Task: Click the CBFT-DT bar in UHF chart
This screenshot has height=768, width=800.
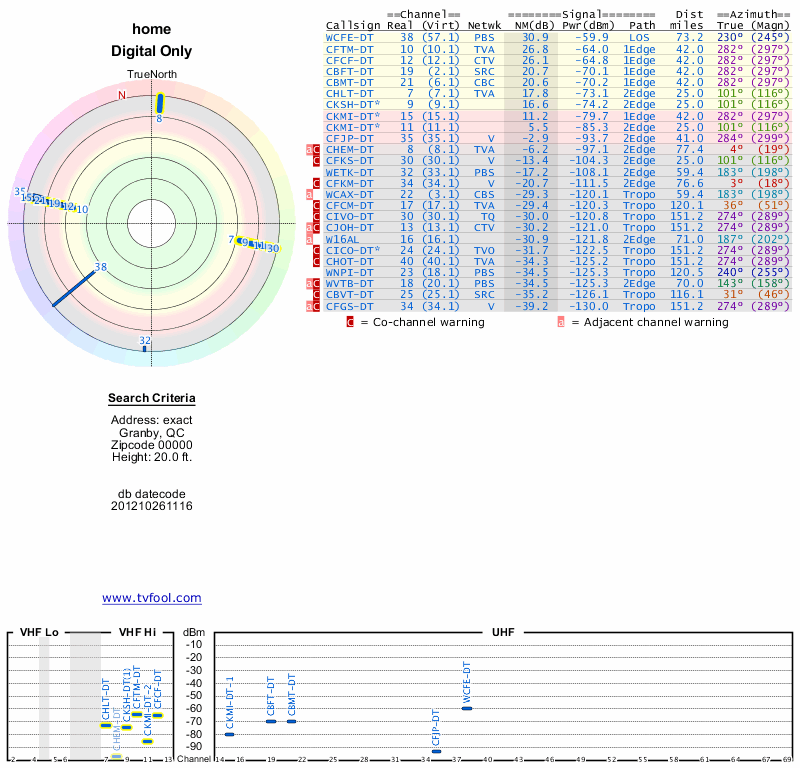Action: click(271, 721)
